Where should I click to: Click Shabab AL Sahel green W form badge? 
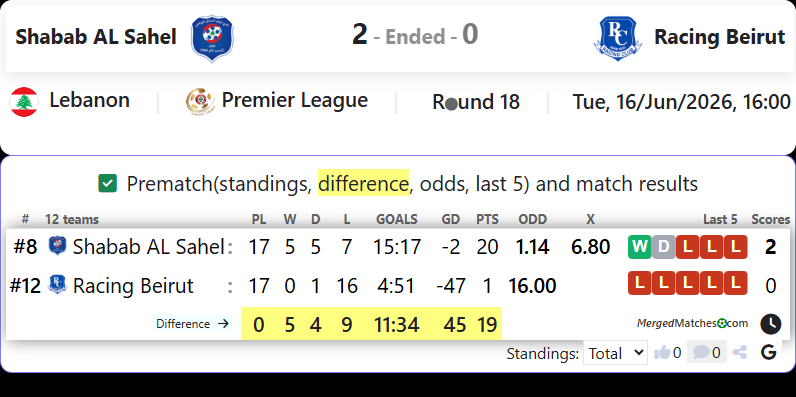pos(639,247)
